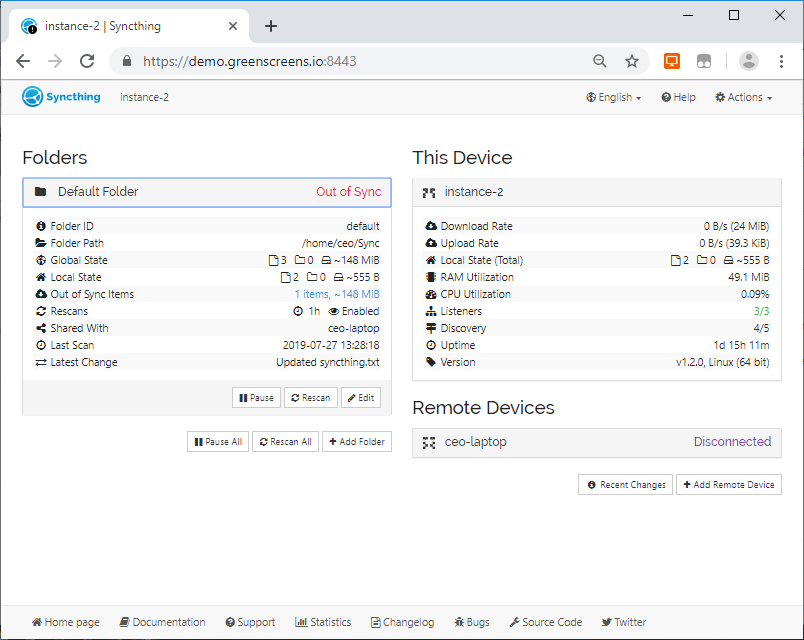The height and width of the screenshot is (640, 804).
Task: Click the Syncthing logo icon
Action: 32,96
